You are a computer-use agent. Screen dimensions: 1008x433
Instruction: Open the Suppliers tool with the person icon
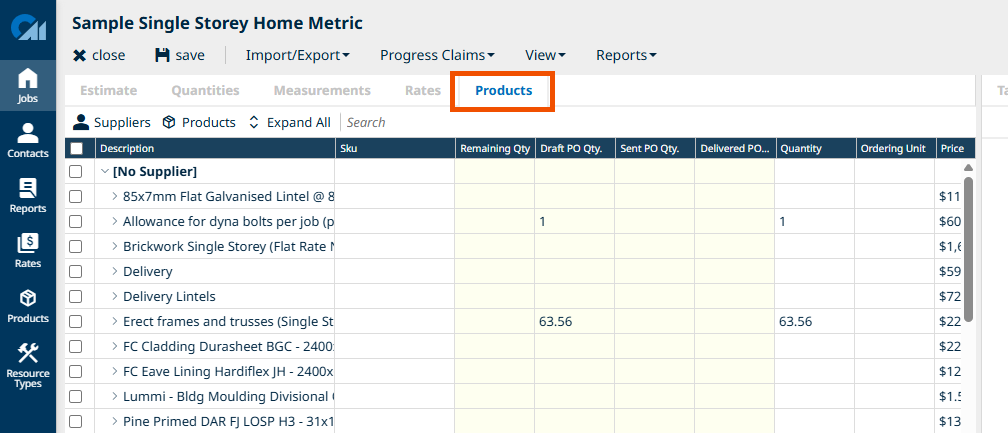[x=112, y=122]
